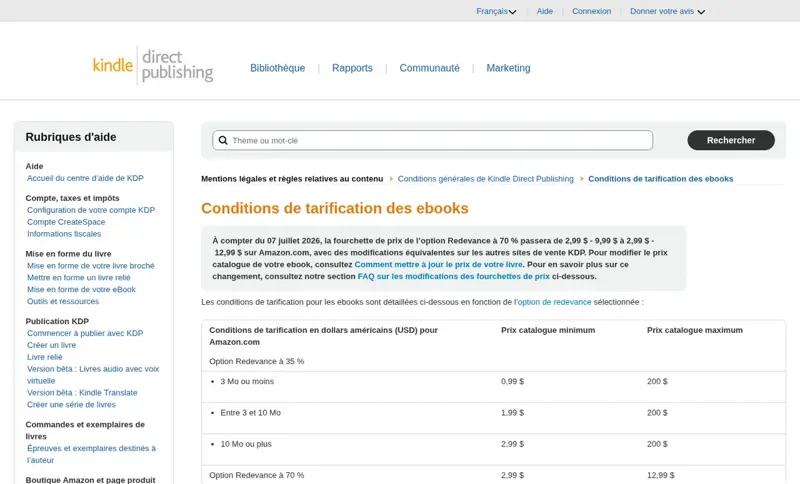This screenshot has width=800, height=484.
Task: Click the Compte, taxes et impôts heading
Action: pyautogui.click(x=72, y=198)
